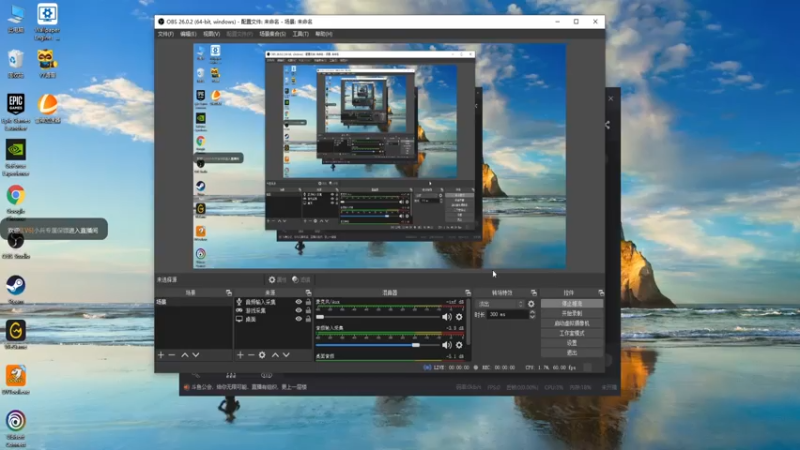Click the 开始录制 start recording button

pos(571,313)
